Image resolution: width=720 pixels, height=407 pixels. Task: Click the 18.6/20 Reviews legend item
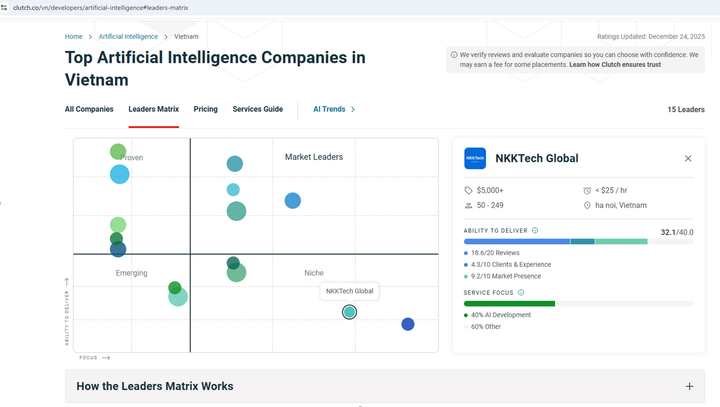click(492, 253)
